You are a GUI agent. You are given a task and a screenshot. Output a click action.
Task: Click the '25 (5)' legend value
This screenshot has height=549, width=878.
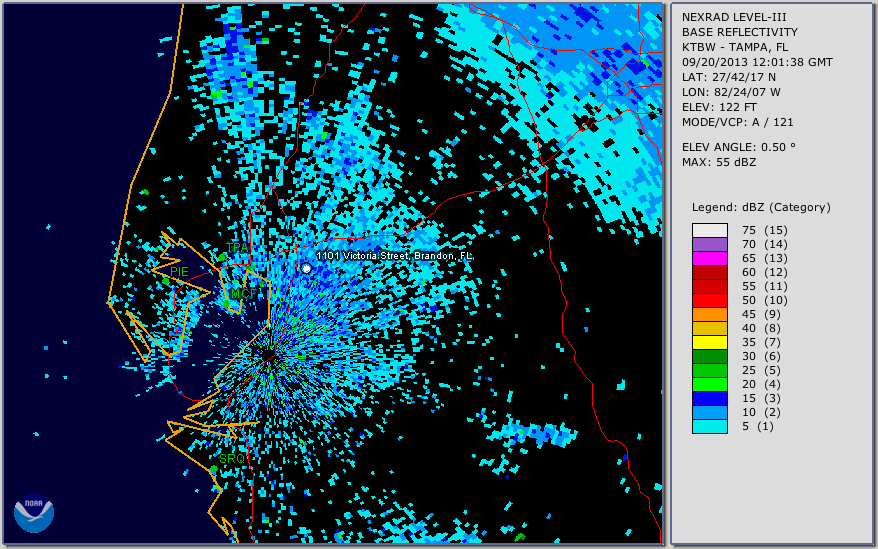[x=761, y=370]
